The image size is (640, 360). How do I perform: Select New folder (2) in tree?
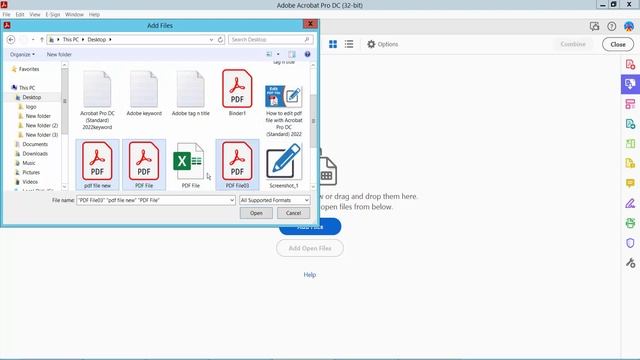[x=42, y=125]
